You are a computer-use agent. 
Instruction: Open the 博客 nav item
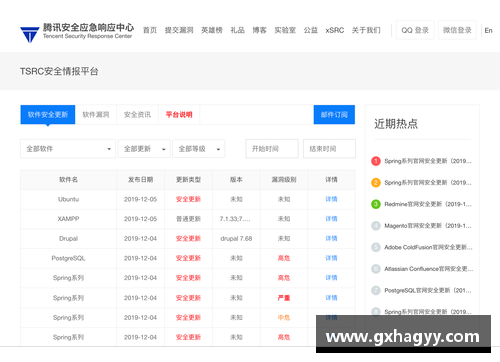coord(259,30)
